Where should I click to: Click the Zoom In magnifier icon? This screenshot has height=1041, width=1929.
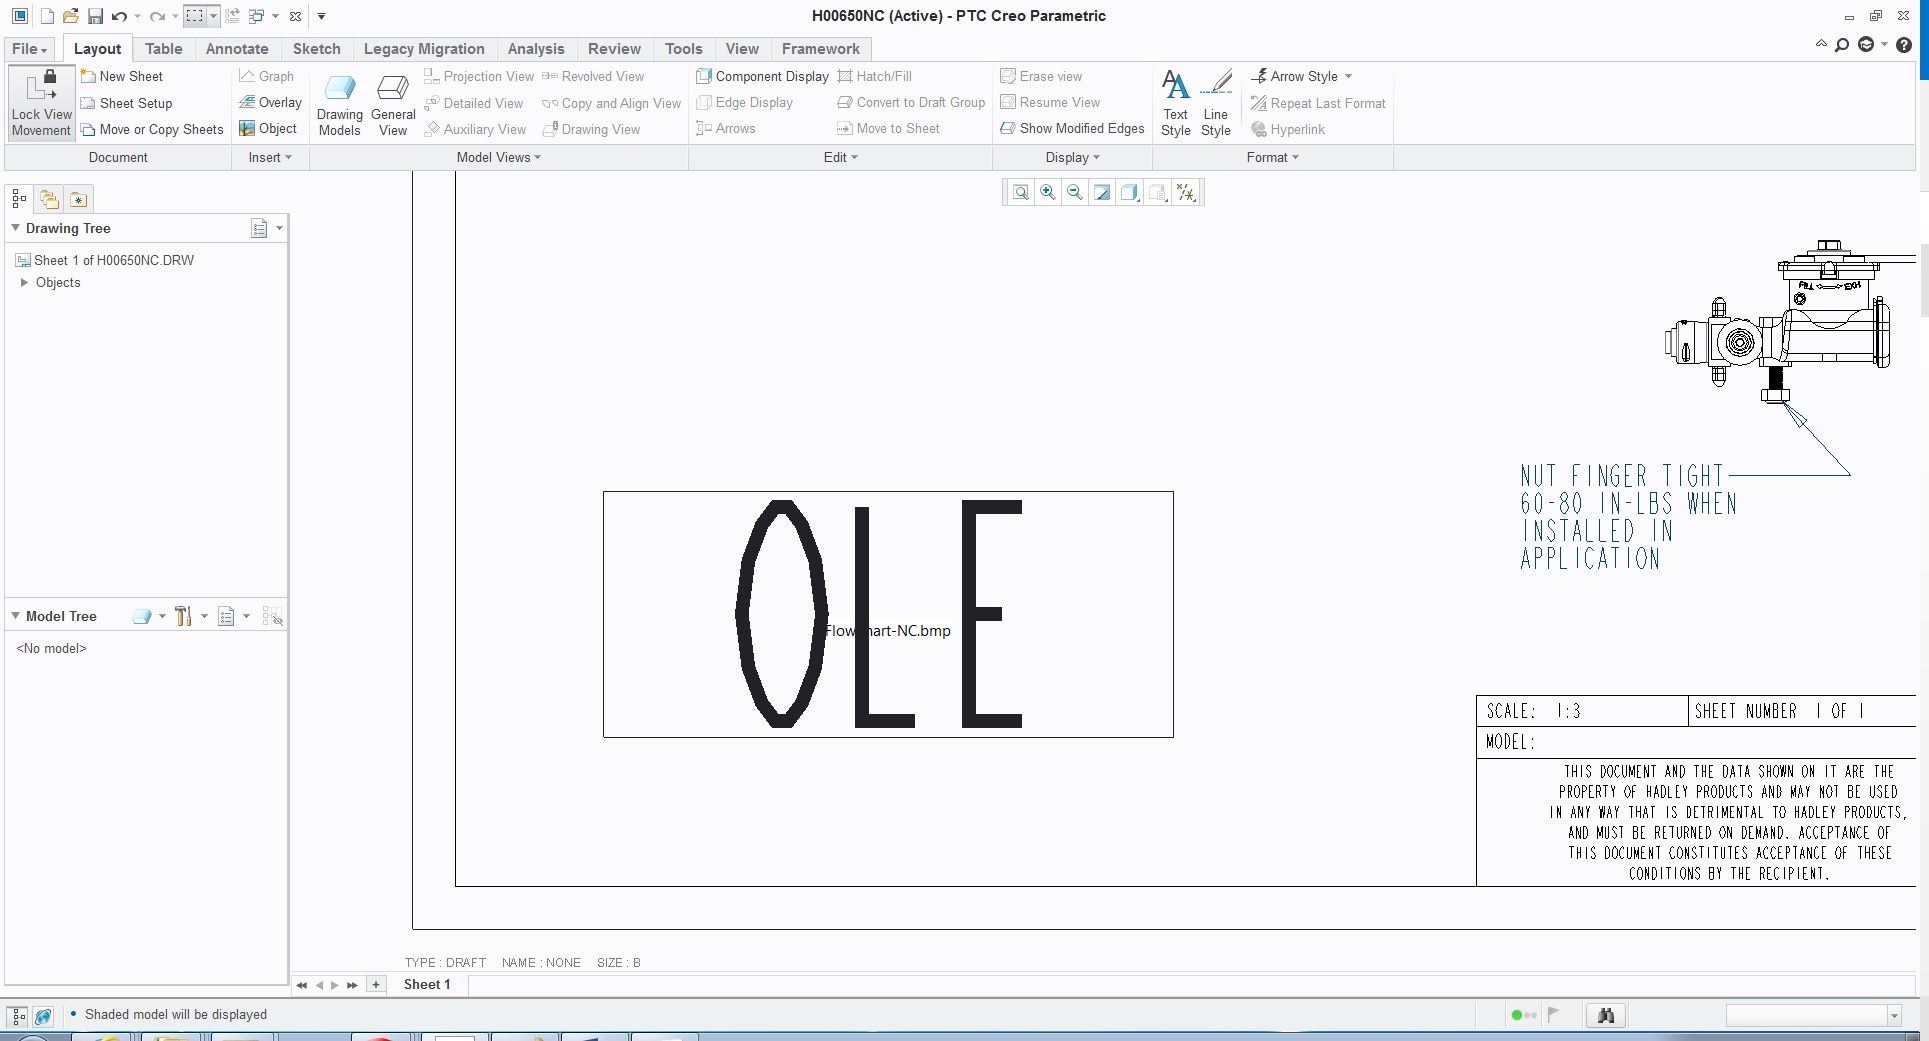pos(1047,192)
